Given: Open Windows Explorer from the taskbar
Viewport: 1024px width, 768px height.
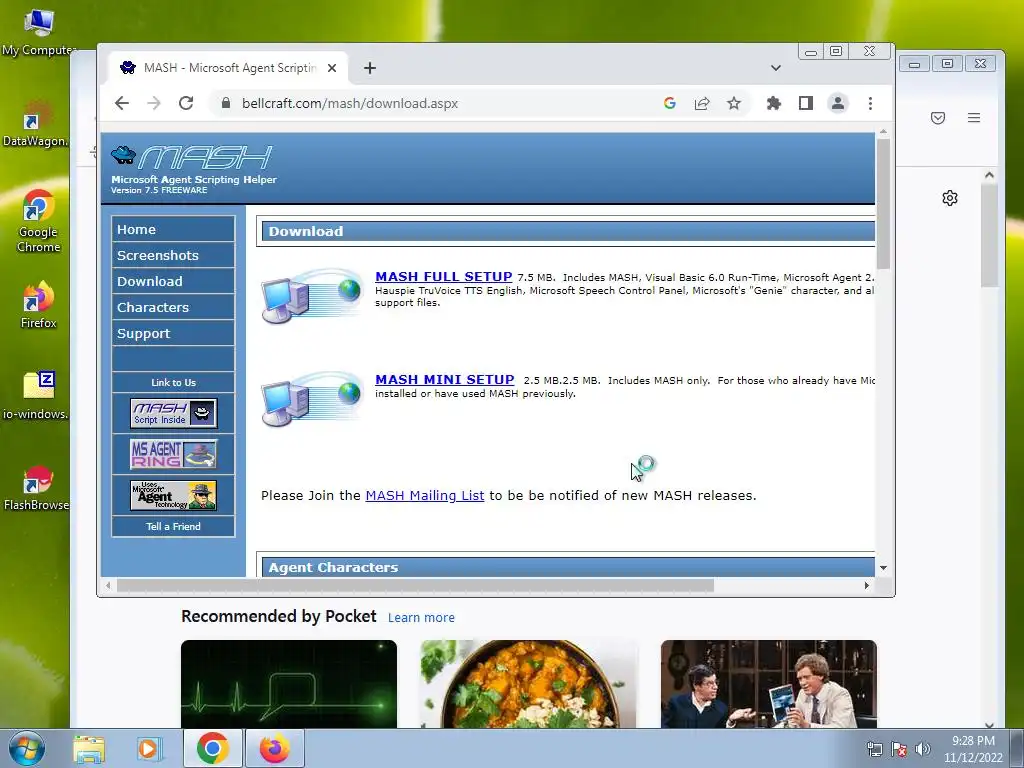Looking at the screenshot, I should coord(89,749).
